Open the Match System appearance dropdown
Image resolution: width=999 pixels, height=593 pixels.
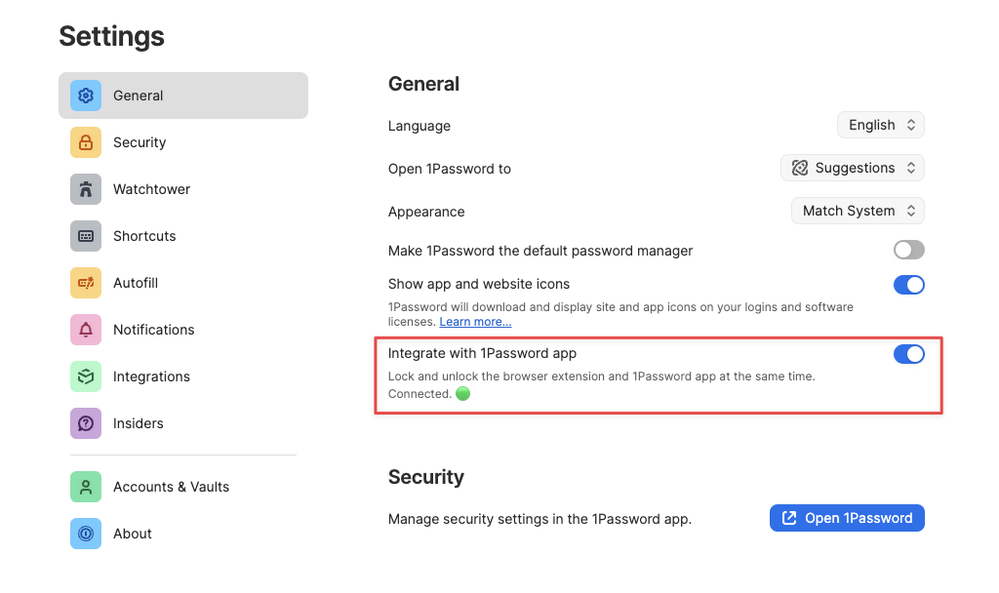coord(857,211)
